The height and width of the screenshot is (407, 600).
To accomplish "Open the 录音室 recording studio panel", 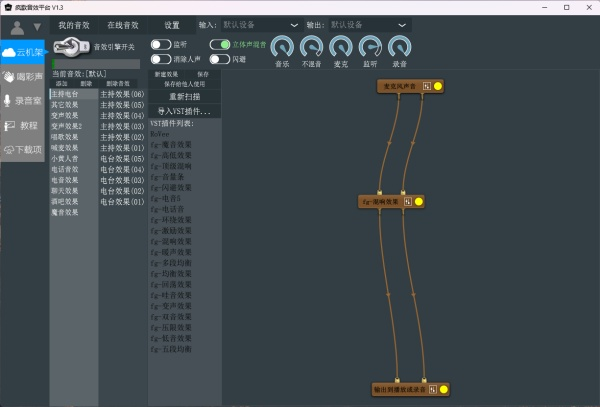I will tap(24, 100).
